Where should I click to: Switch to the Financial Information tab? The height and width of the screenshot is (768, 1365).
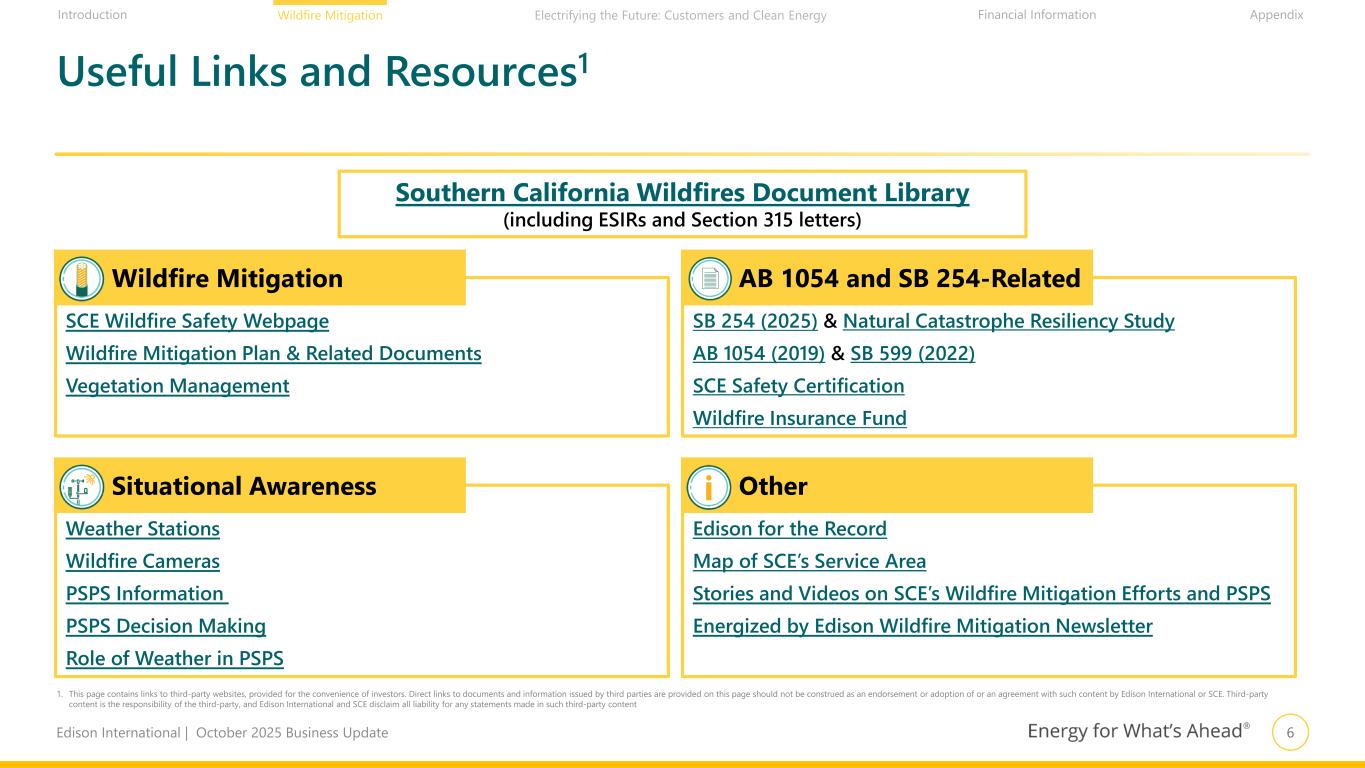click(1036, 15)
